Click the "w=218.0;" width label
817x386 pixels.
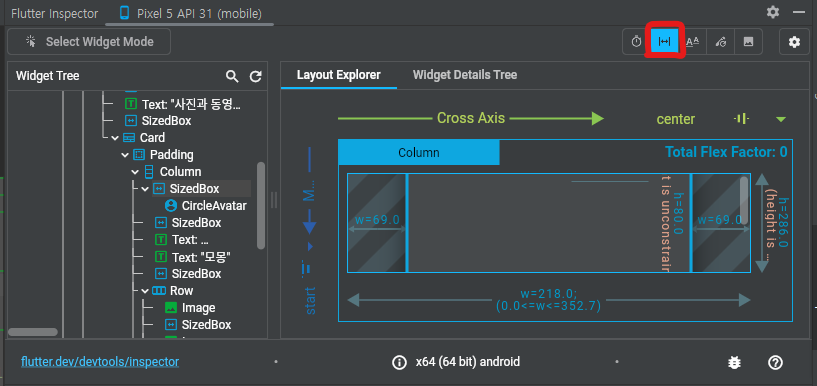[x=549, y=294]
